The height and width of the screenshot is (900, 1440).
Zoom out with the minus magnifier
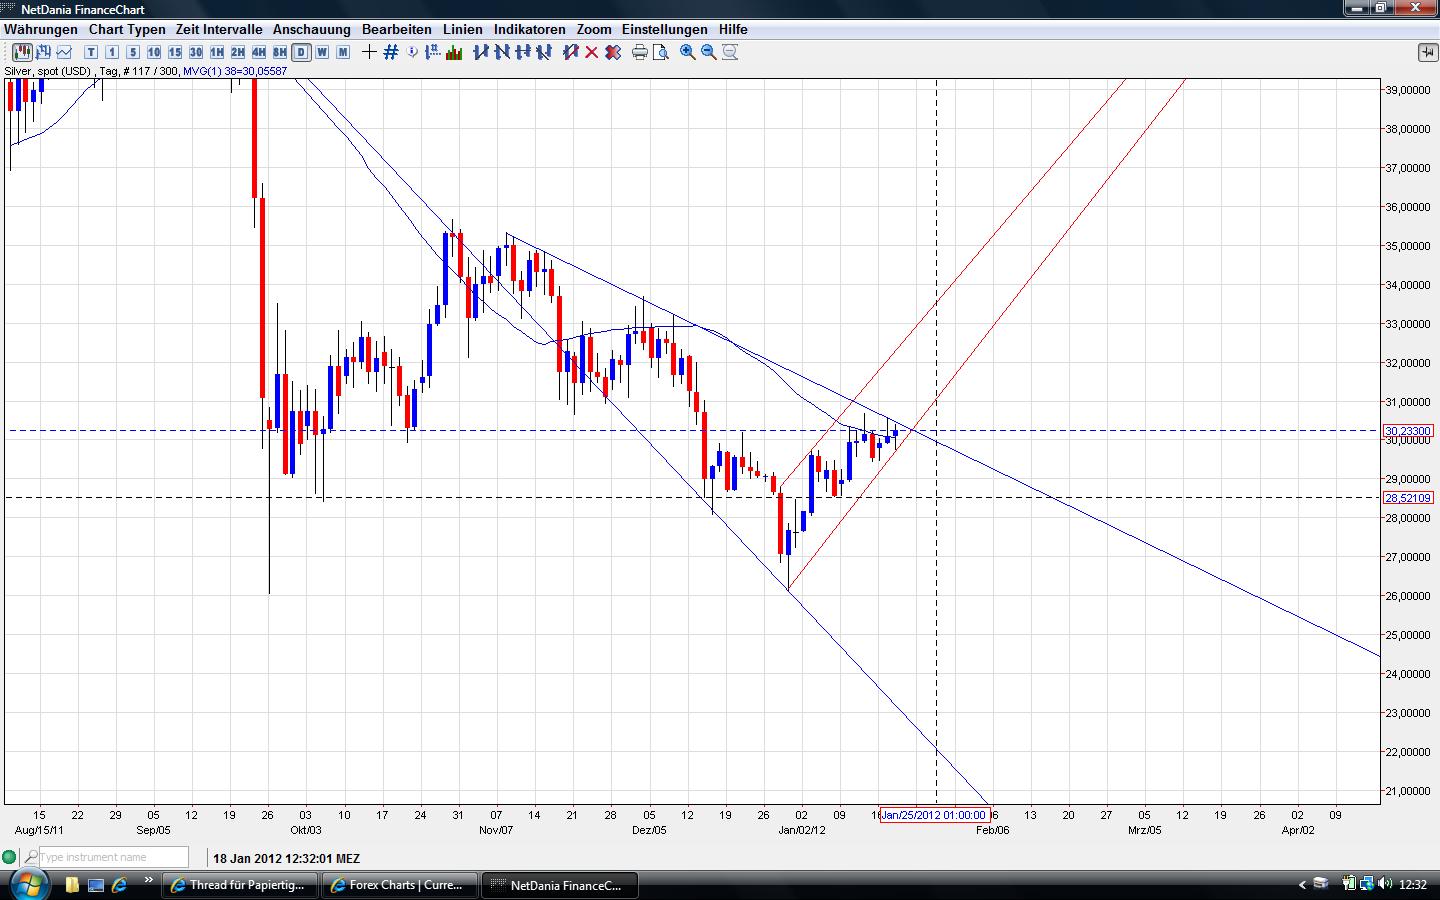tap(708, 52)
